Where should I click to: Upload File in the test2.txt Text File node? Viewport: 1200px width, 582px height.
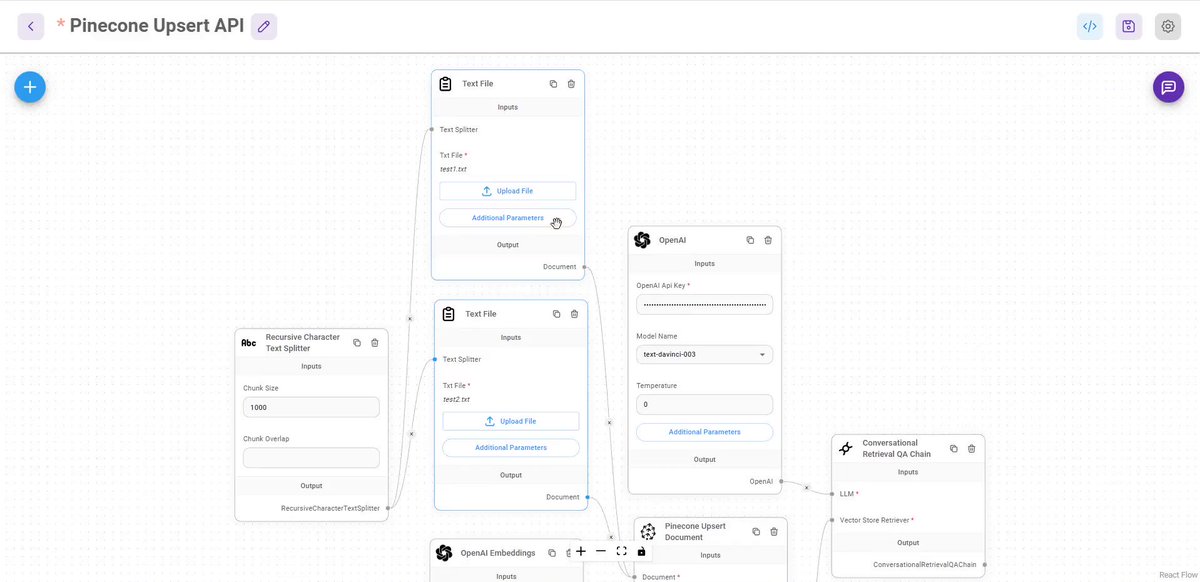coord(511,421)
